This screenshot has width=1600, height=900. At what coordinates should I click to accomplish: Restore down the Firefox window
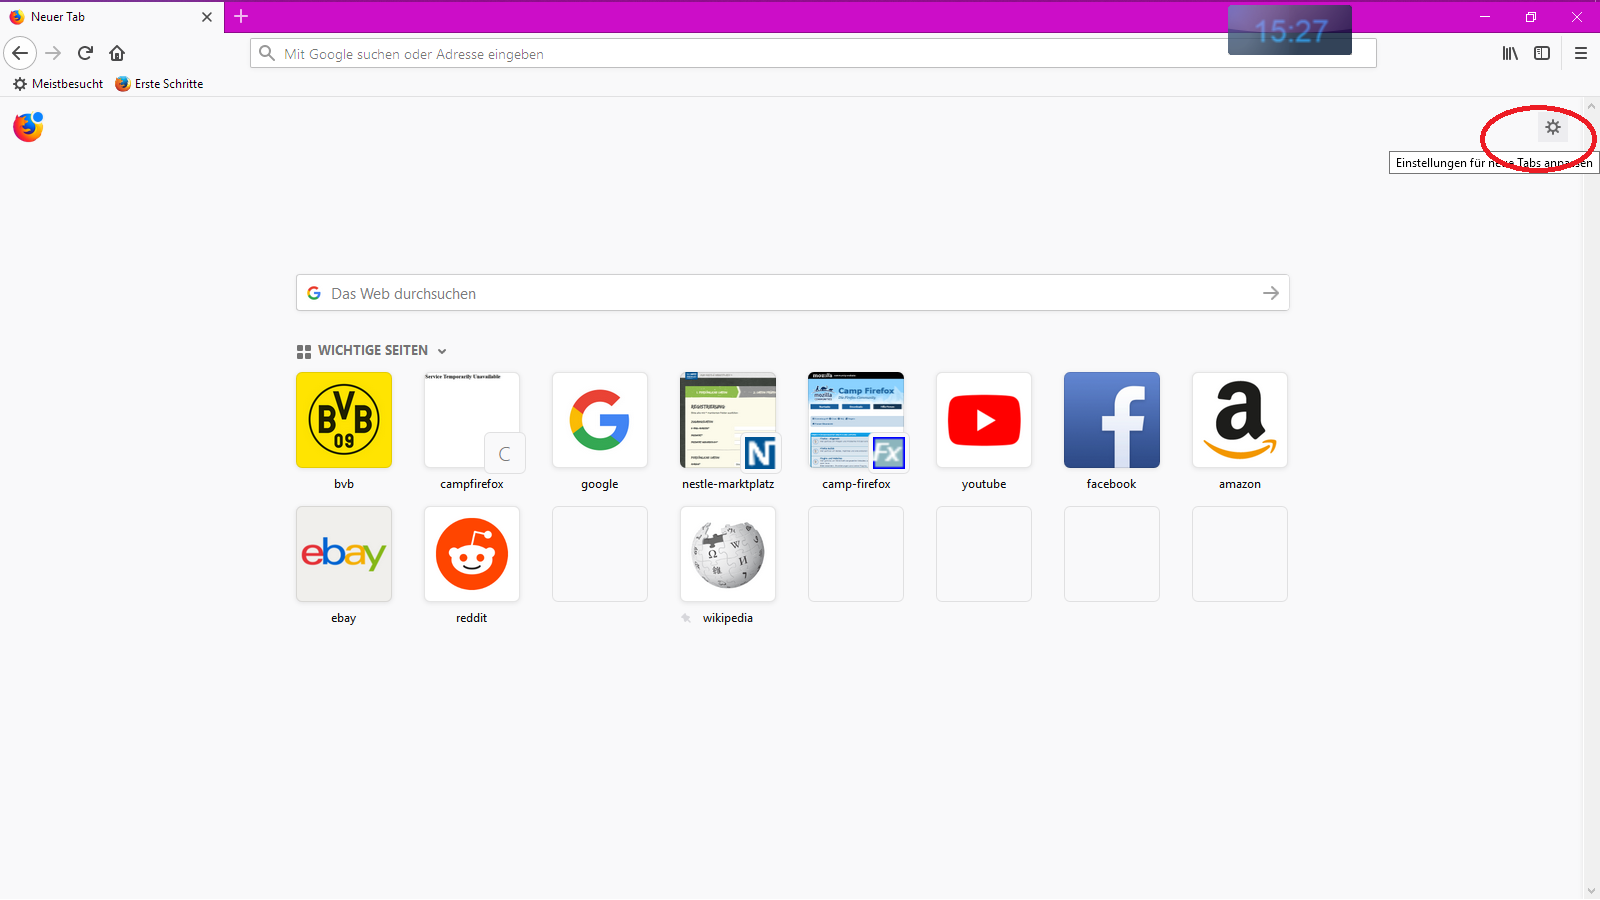(x=1531, y=17)
